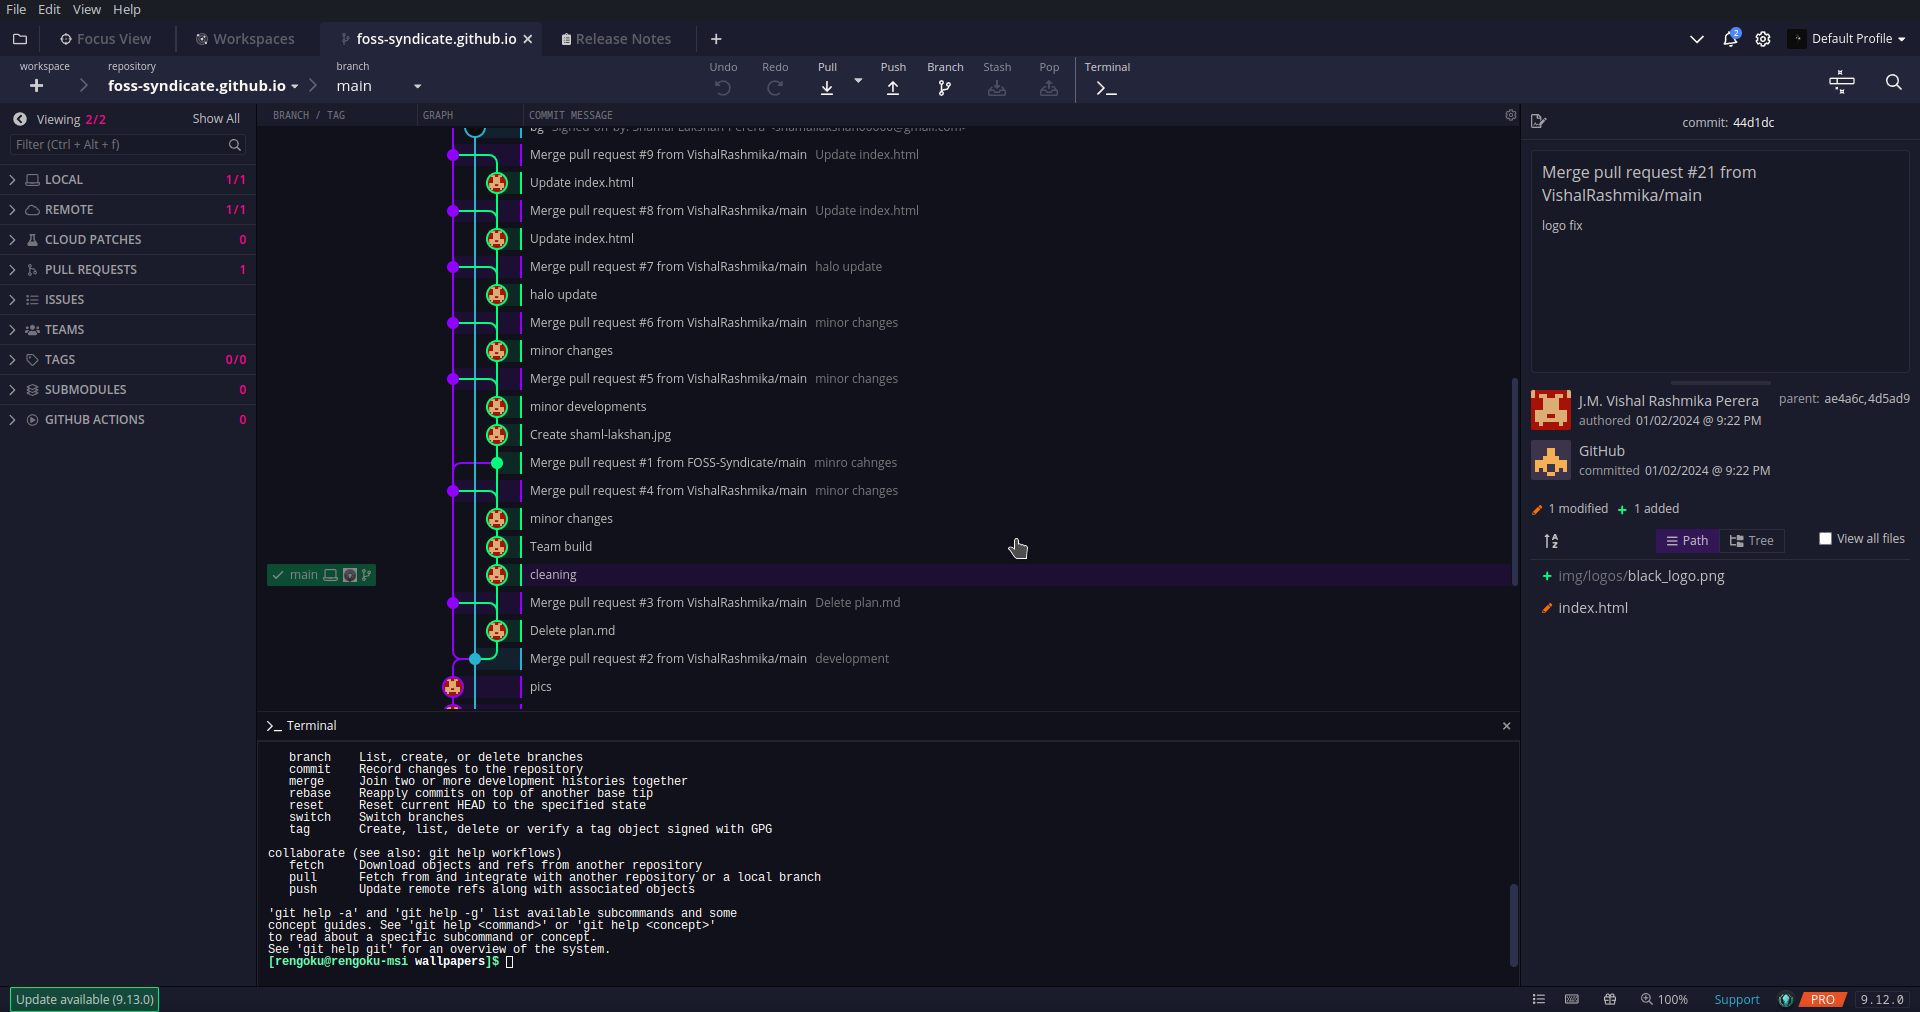Click the PRO badge in status bar

pos(1822,999)
